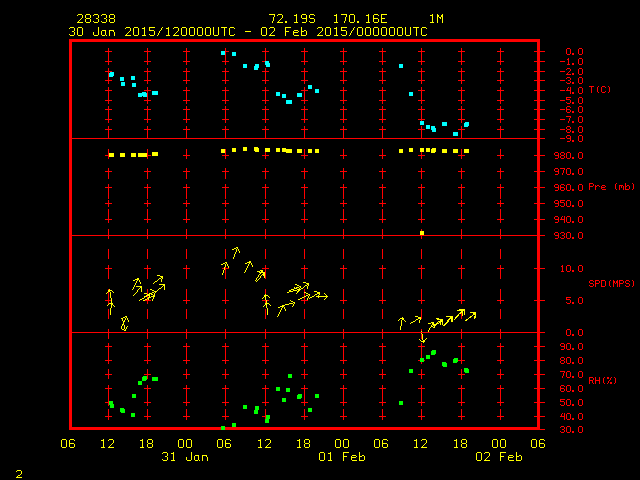Click the 970.0 pressure tick value
The image size is (640, 480).
[x=569, y=171]
